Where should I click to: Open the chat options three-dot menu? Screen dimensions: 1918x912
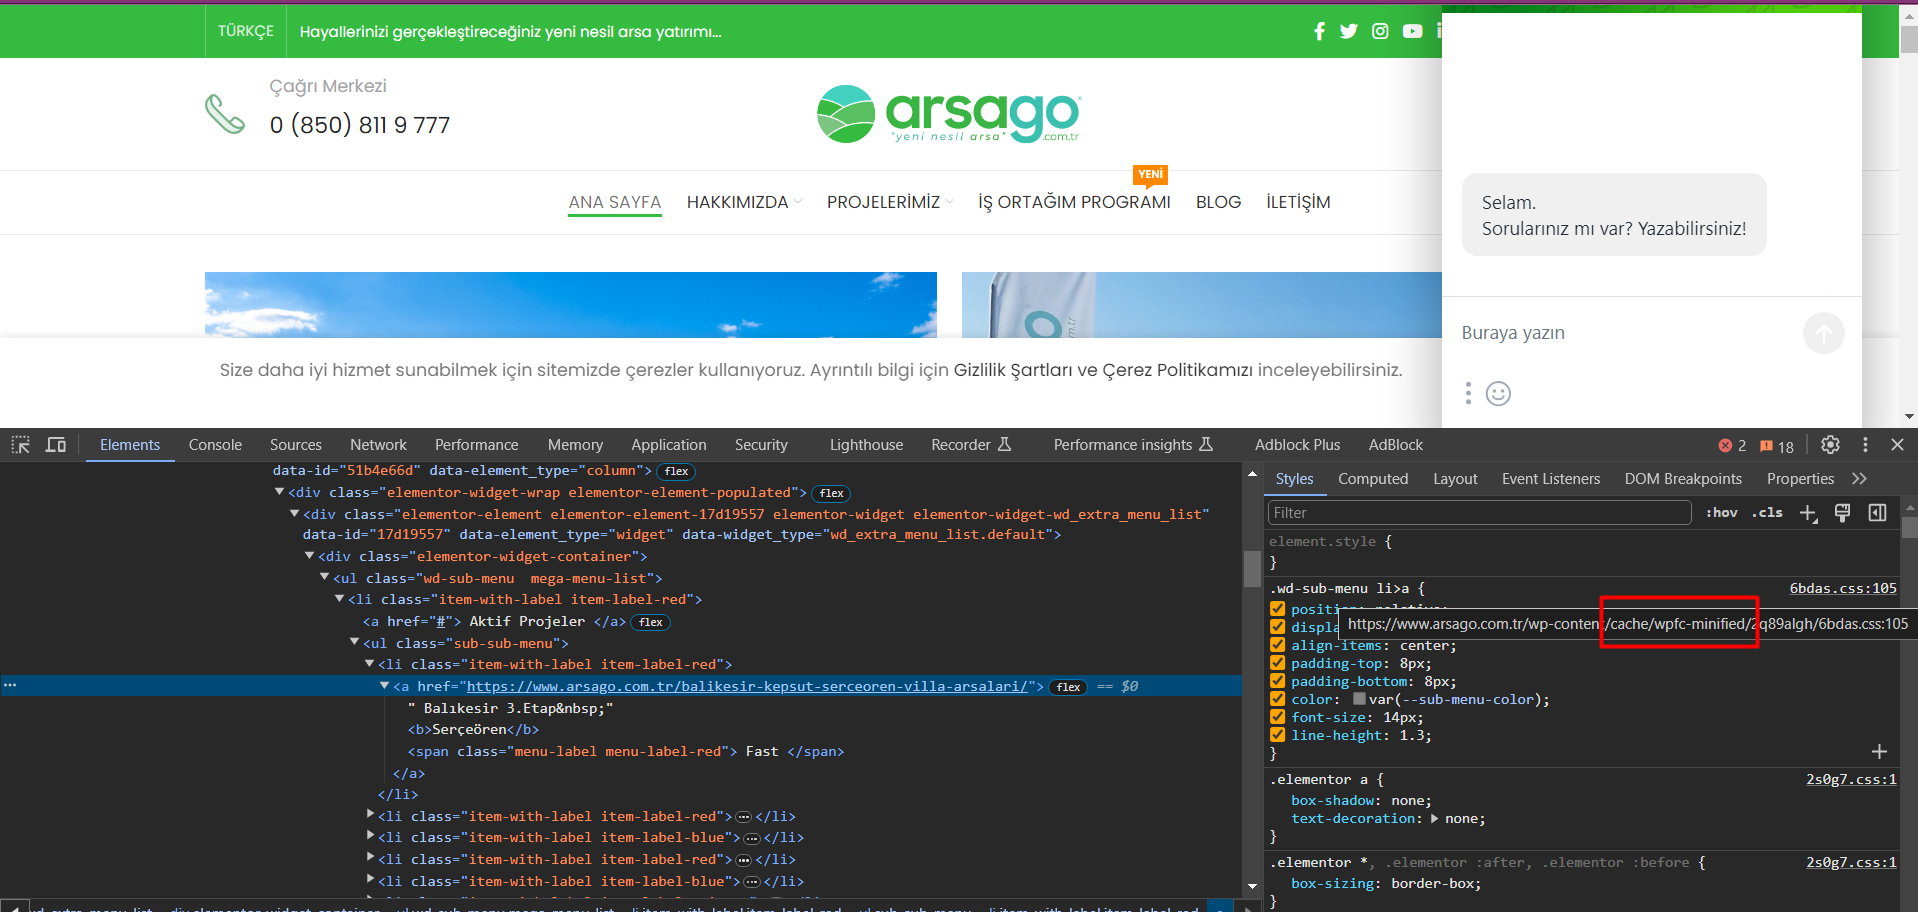coord(1468,393)
